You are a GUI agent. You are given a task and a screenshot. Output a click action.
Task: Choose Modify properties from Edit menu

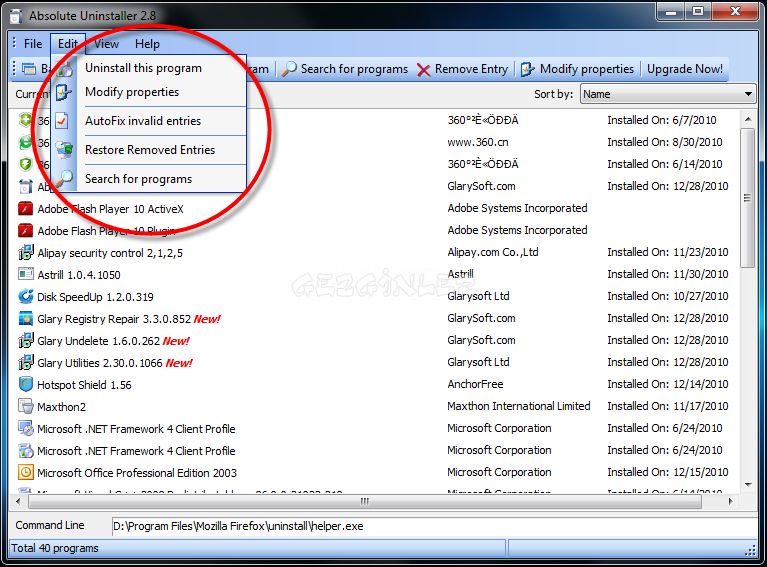[x=151, y=92]
